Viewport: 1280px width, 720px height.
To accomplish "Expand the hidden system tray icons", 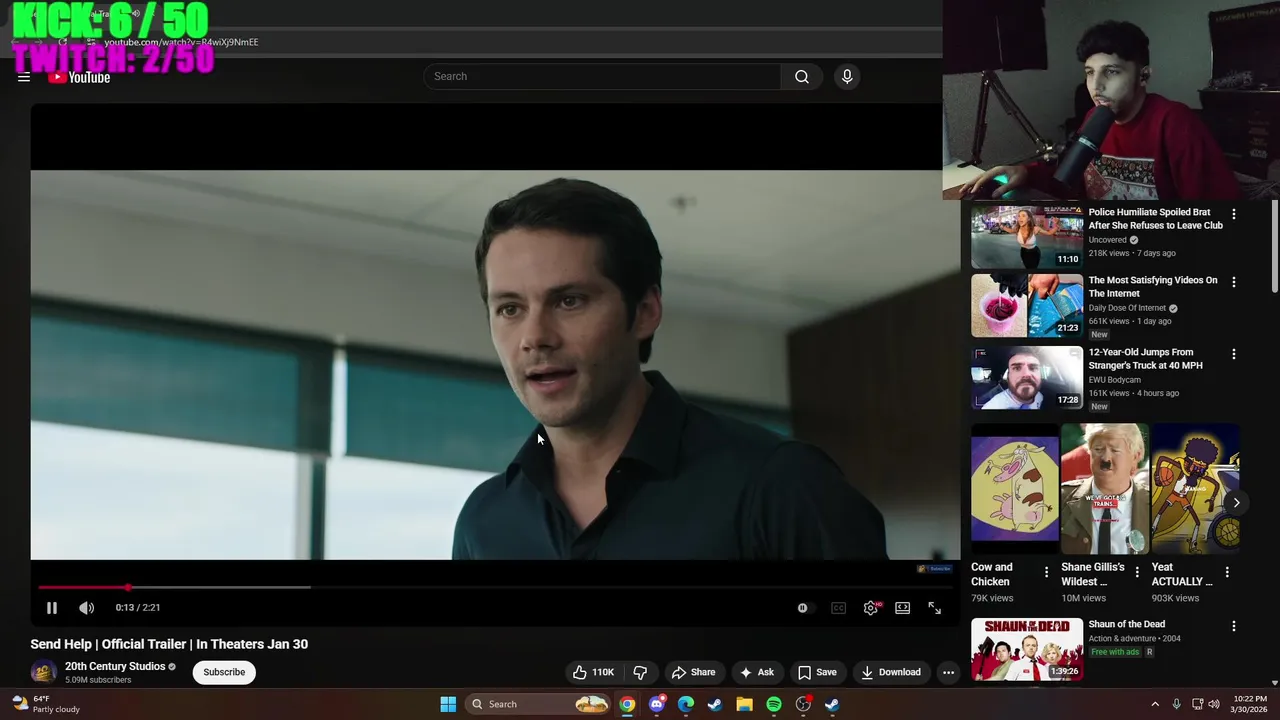I will 1154,704.
